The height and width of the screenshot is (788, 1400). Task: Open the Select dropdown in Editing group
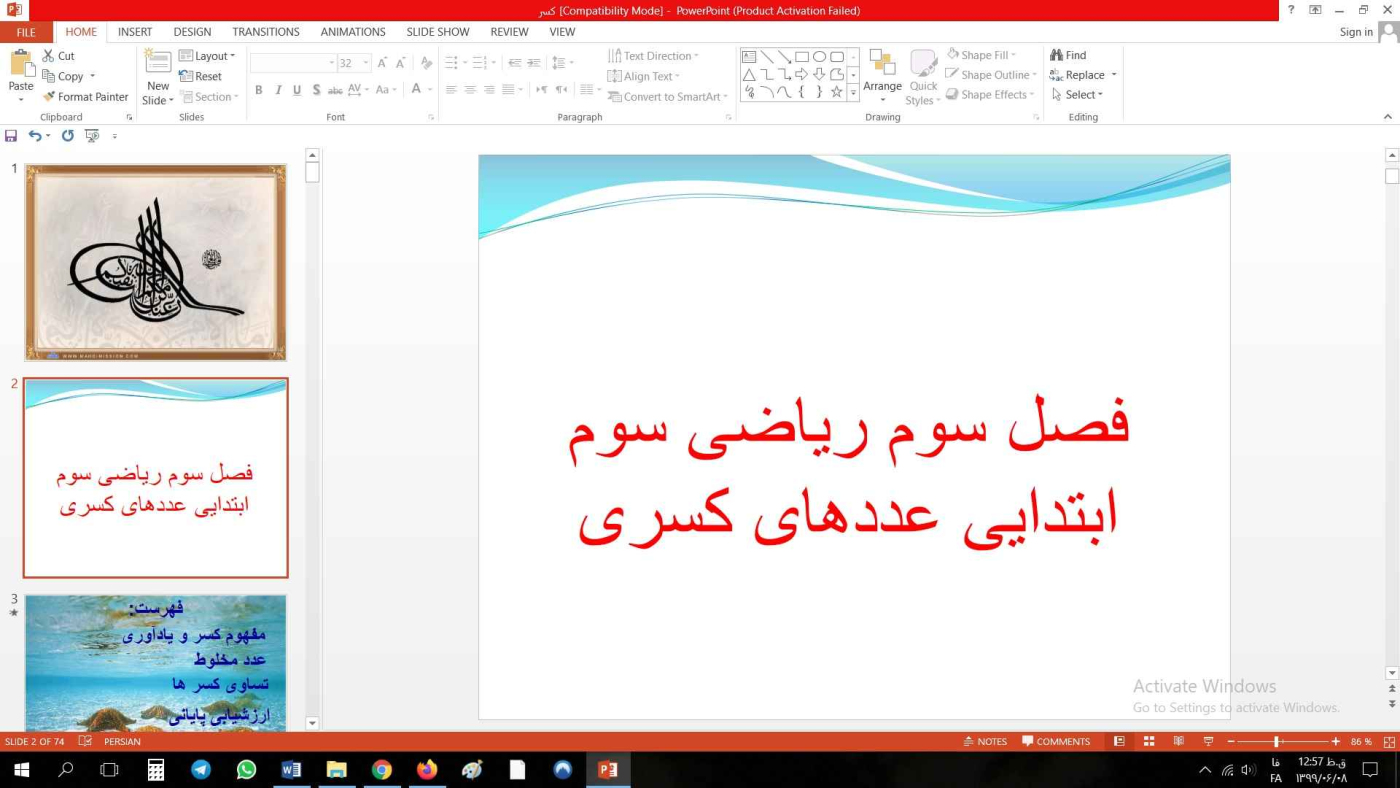click(x=1077, y=95)
